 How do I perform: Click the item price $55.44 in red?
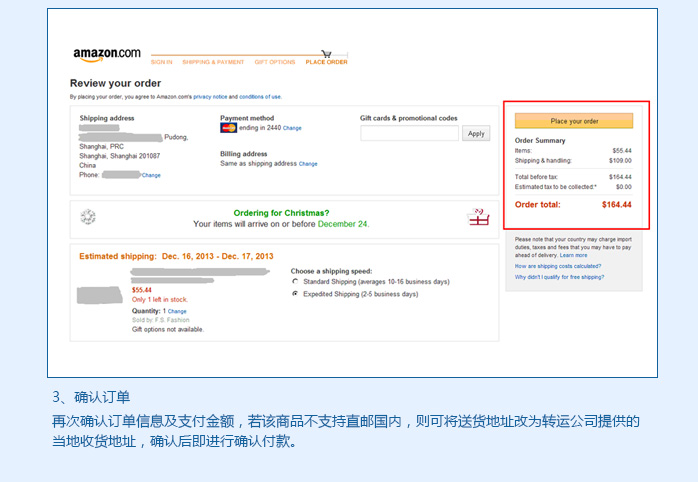(142, 290)
